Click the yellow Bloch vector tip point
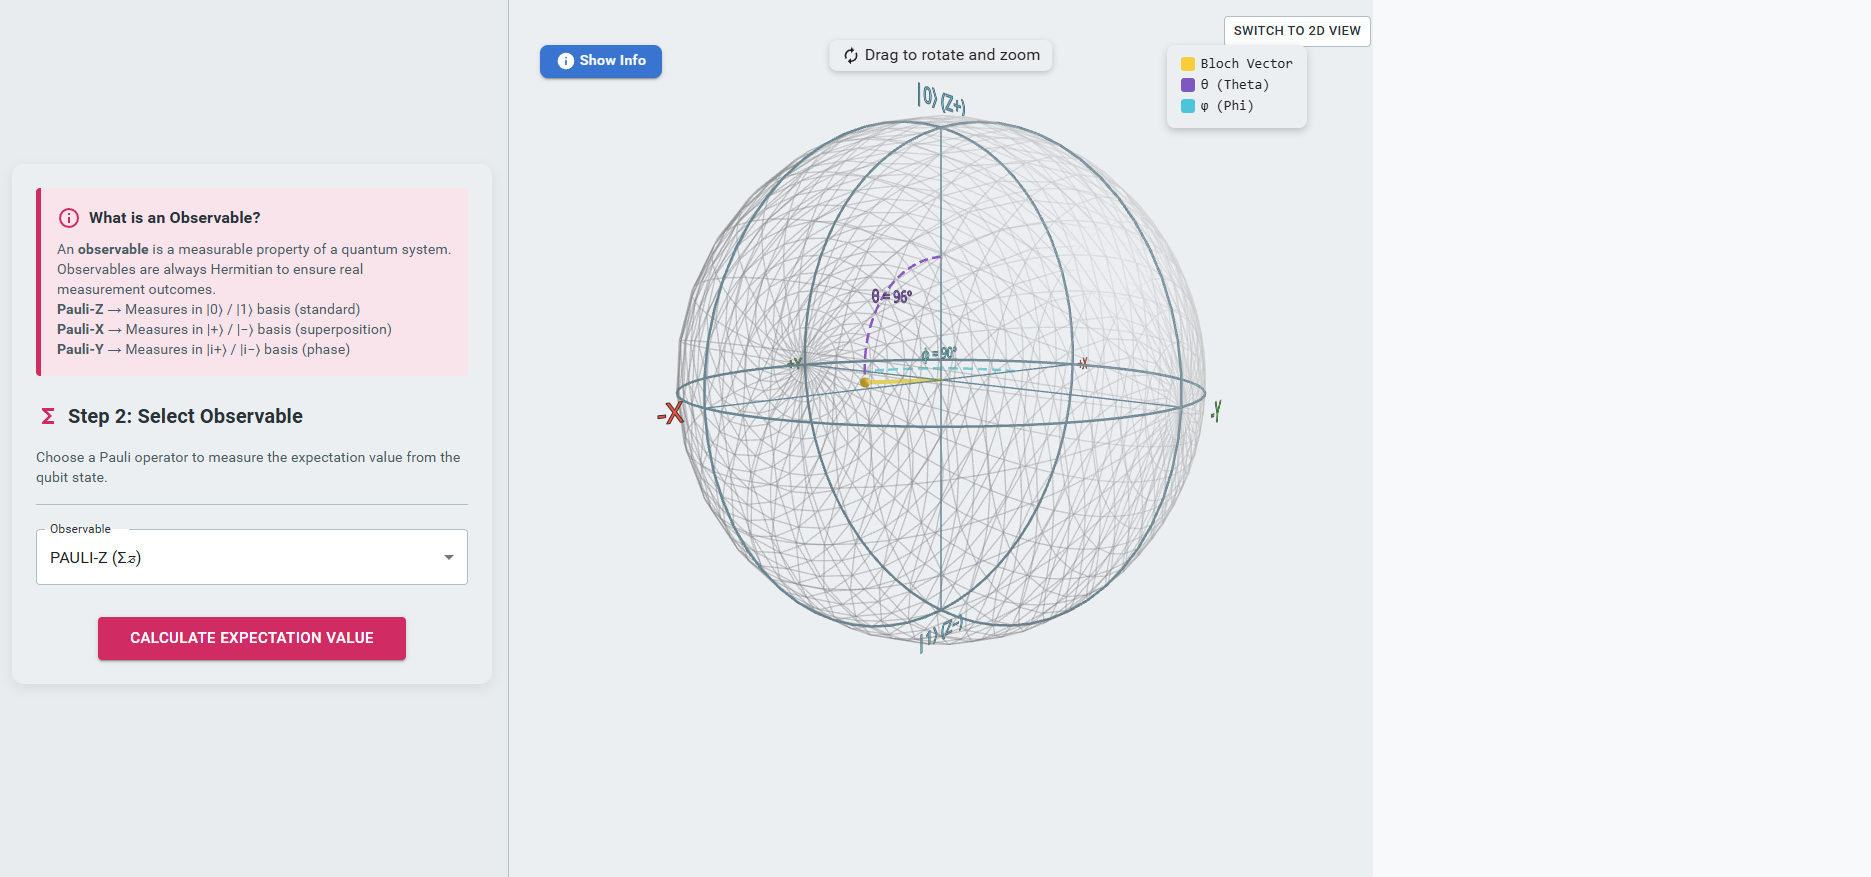 [865, 382]
